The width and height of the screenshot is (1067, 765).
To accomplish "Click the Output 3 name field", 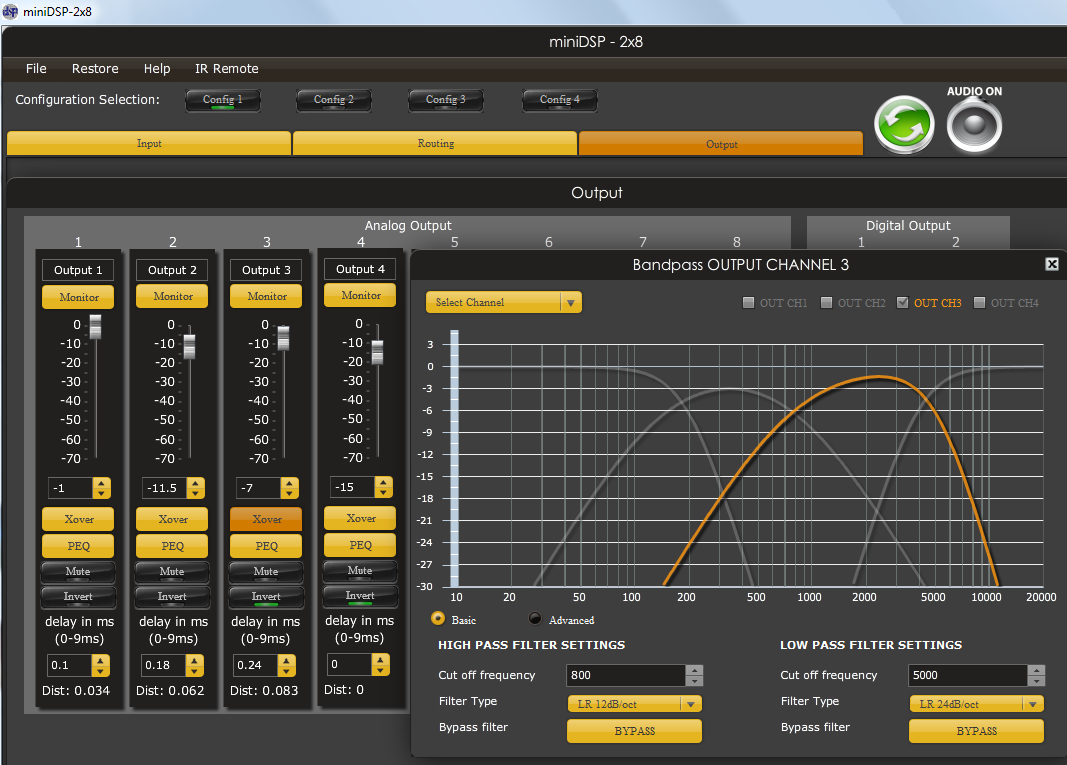I will click(266, 270).
